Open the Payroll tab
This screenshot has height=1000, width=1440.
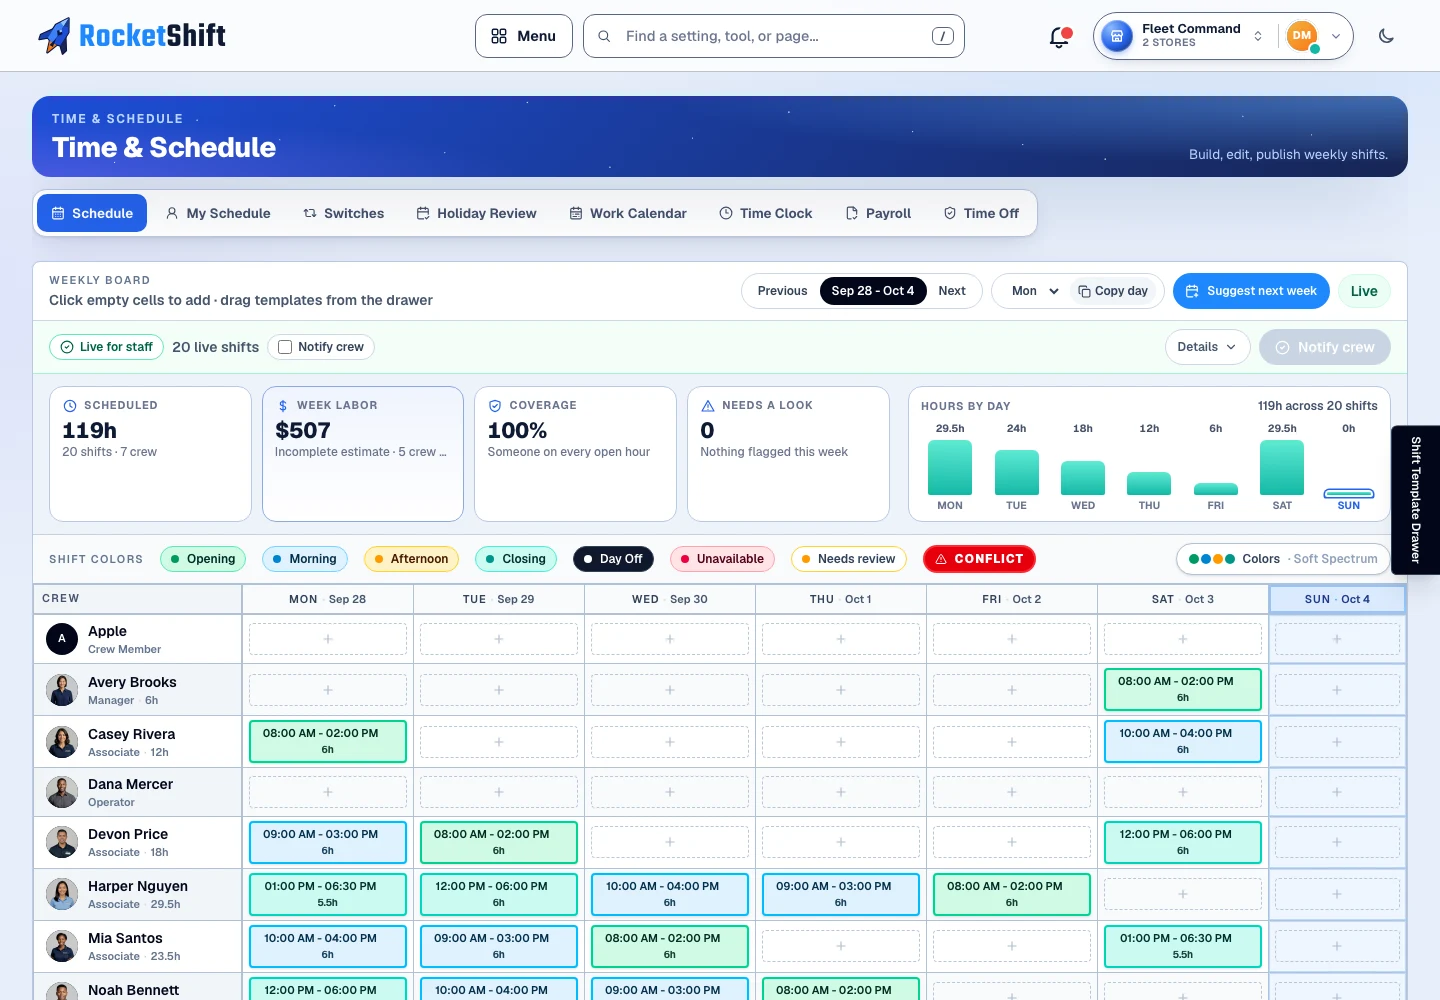pyautogui.click(x=878, y=213)
